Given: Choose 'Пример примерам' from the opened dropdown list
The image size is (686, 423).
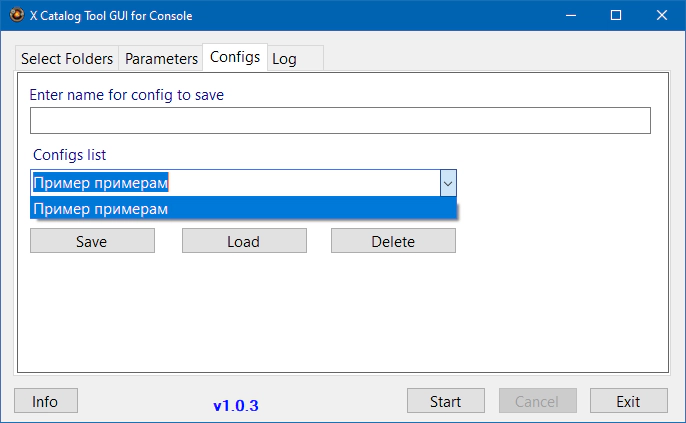Looking at the screenshot, I should pos(243,209).
